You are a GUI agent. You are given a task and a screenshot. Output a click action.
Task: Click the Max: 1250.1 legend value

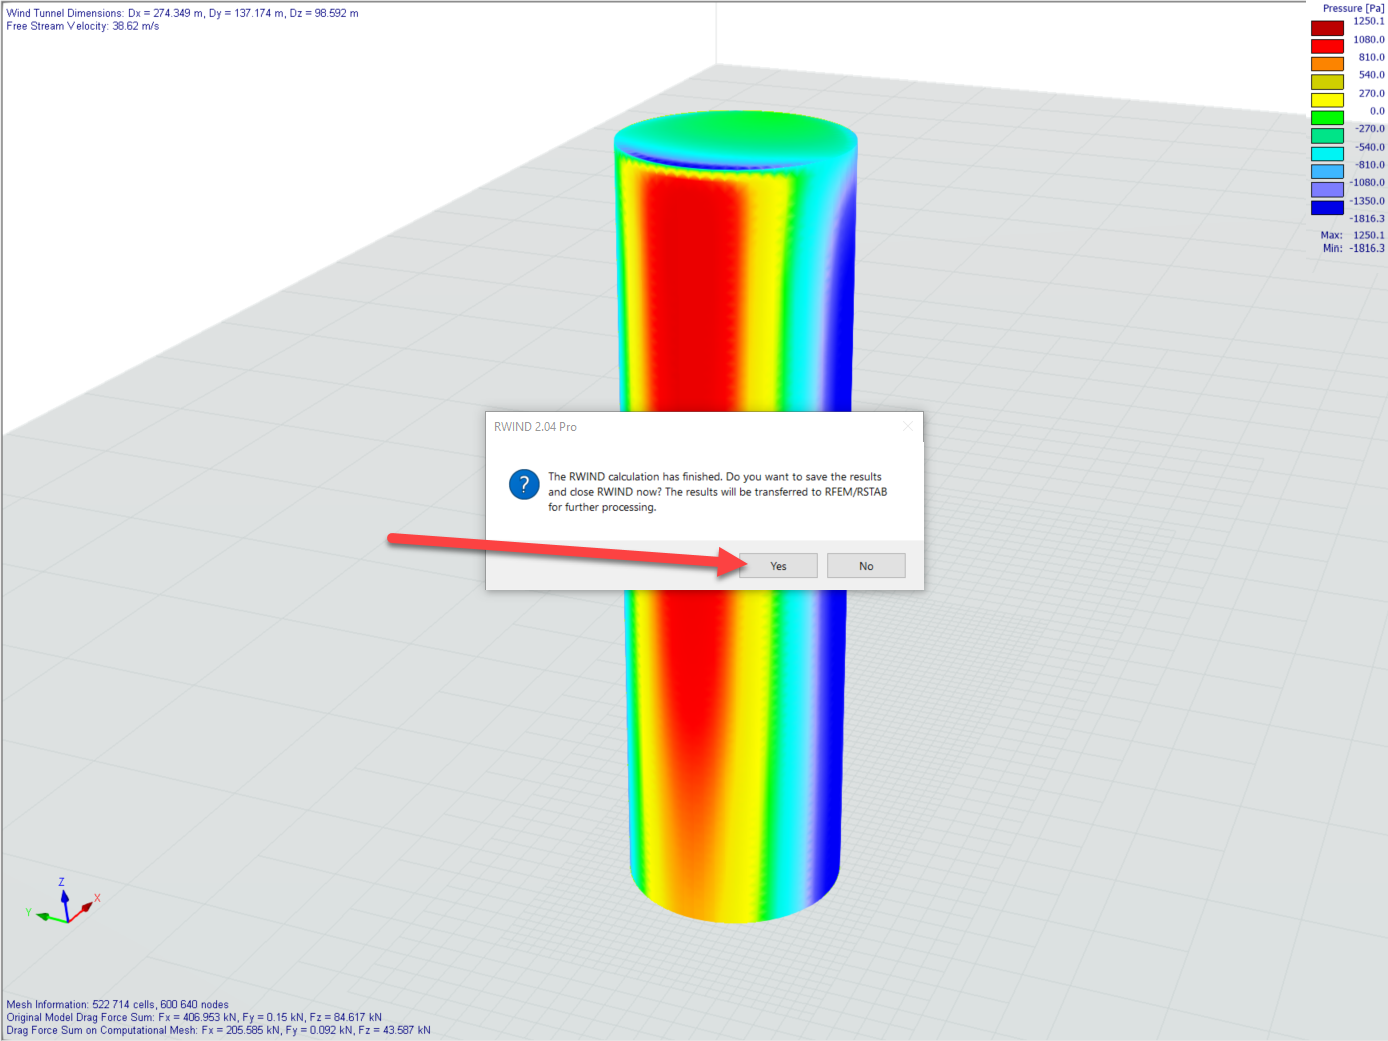[x=1352, y=235]
